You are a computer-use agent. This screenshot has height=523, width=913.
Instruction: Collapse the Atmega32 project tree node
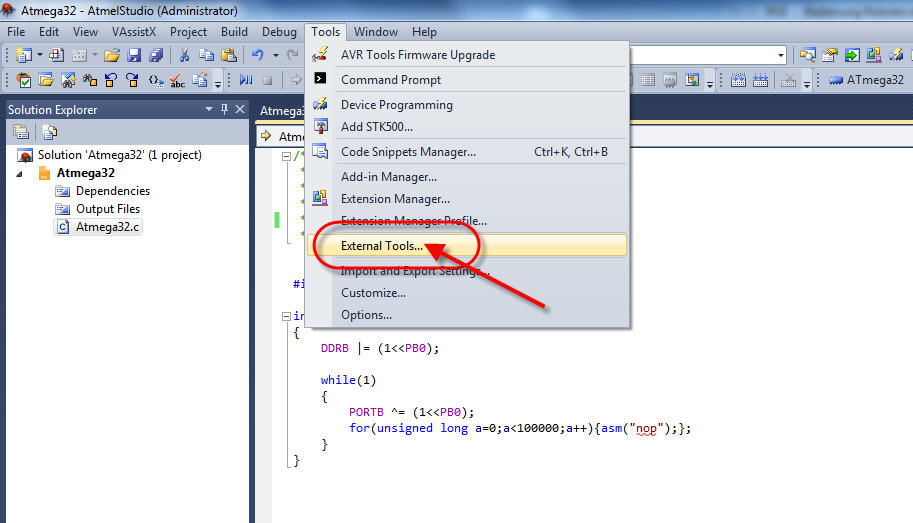(19, 174)
